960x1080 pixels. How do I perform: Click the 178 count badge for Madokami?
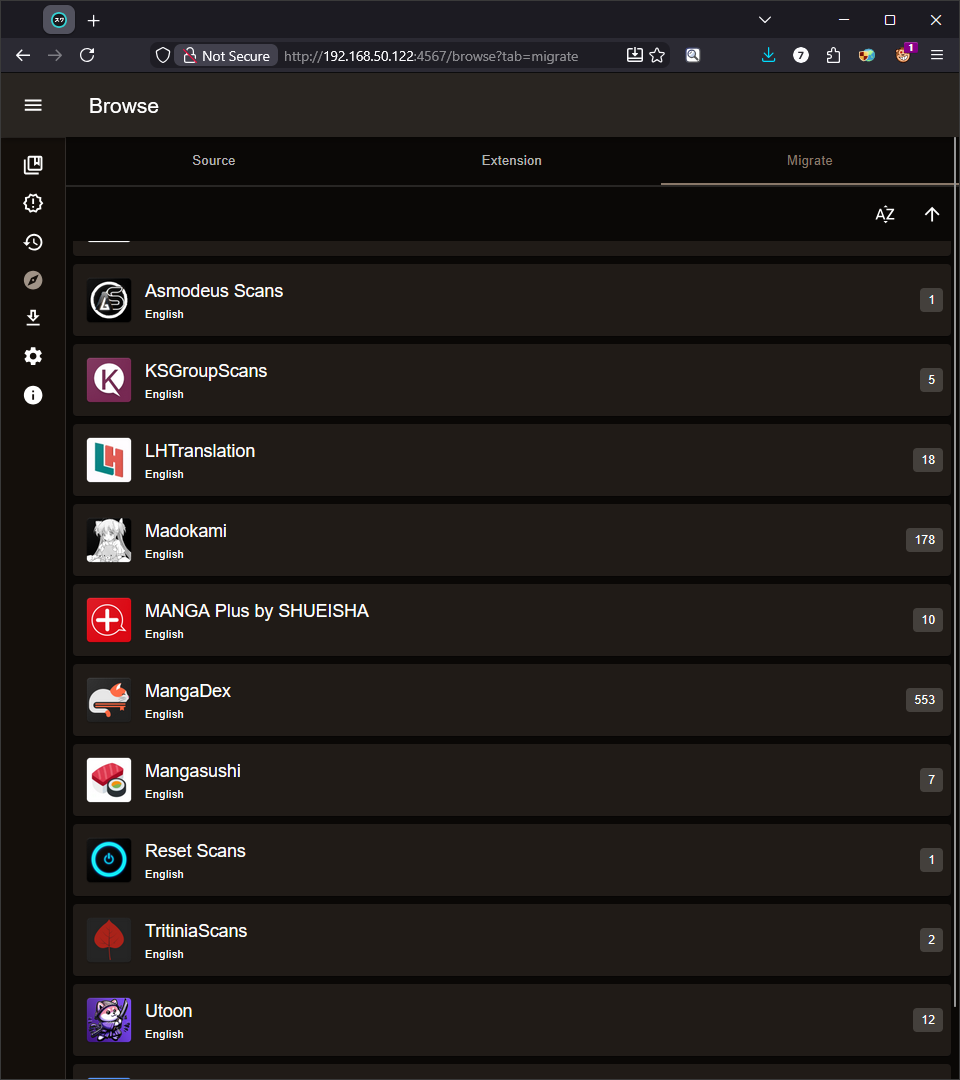coord(924,540)
